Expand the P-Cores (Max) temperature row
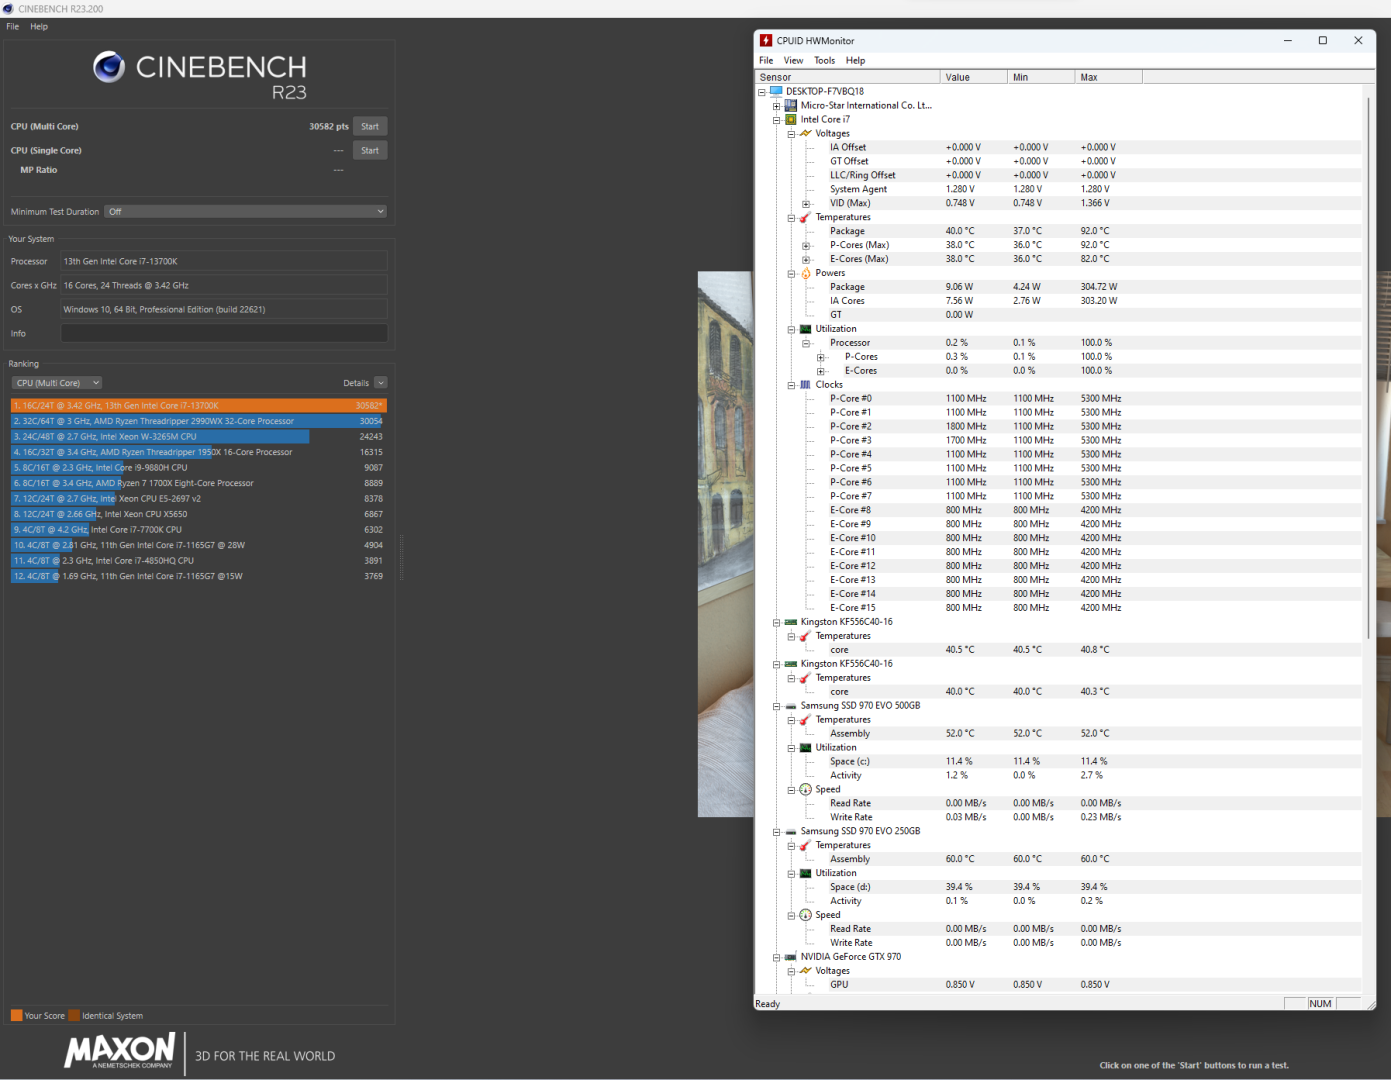Image resolution: width=1391 pixels, height=1080 pixels. click(x=806, y=245)
